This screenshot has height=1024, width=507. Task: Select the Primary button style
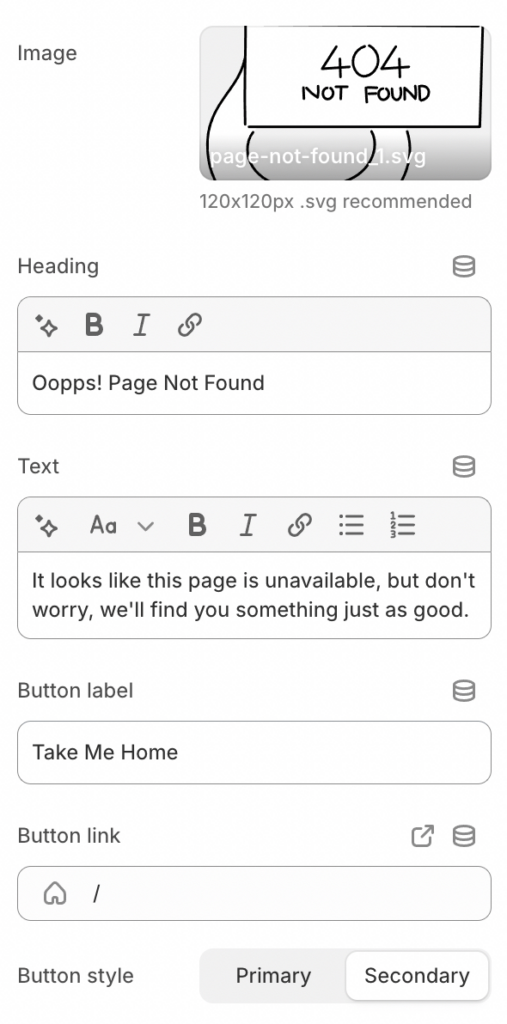click(273, 976)
